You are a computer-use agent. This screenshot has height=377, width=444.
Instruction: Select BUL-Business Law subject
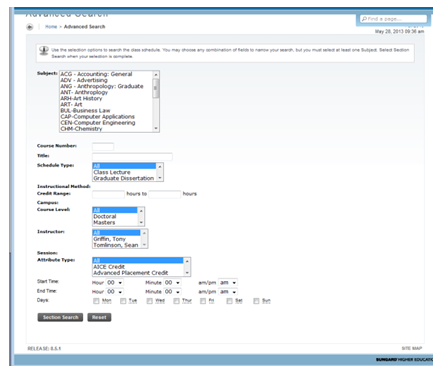[85, 110]
